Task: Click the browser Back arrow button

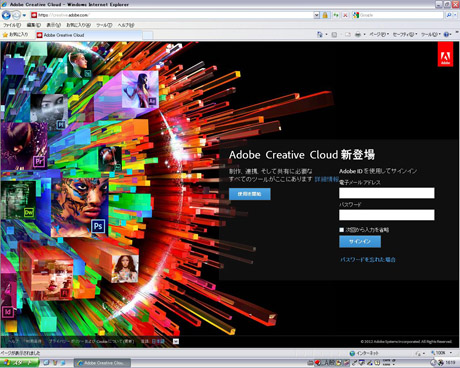Action: pos(6,15)
